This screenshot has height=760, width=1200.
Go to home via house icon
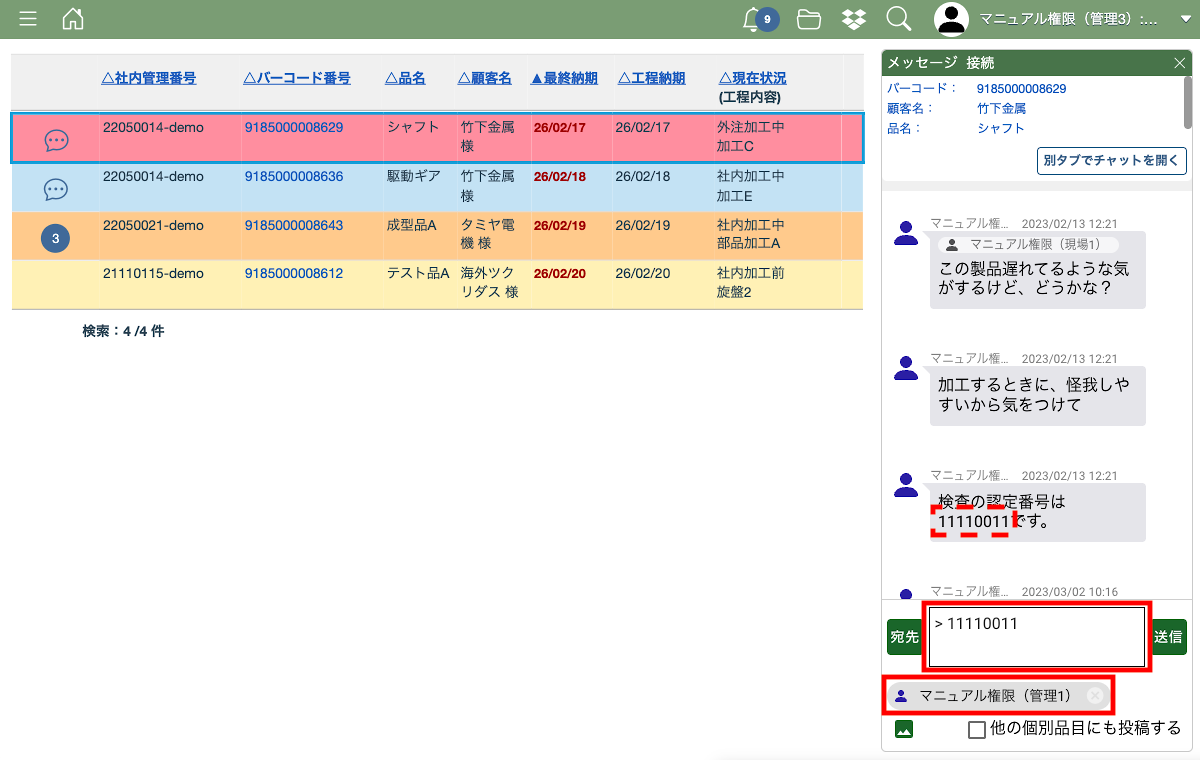click(x=73, y=19)
